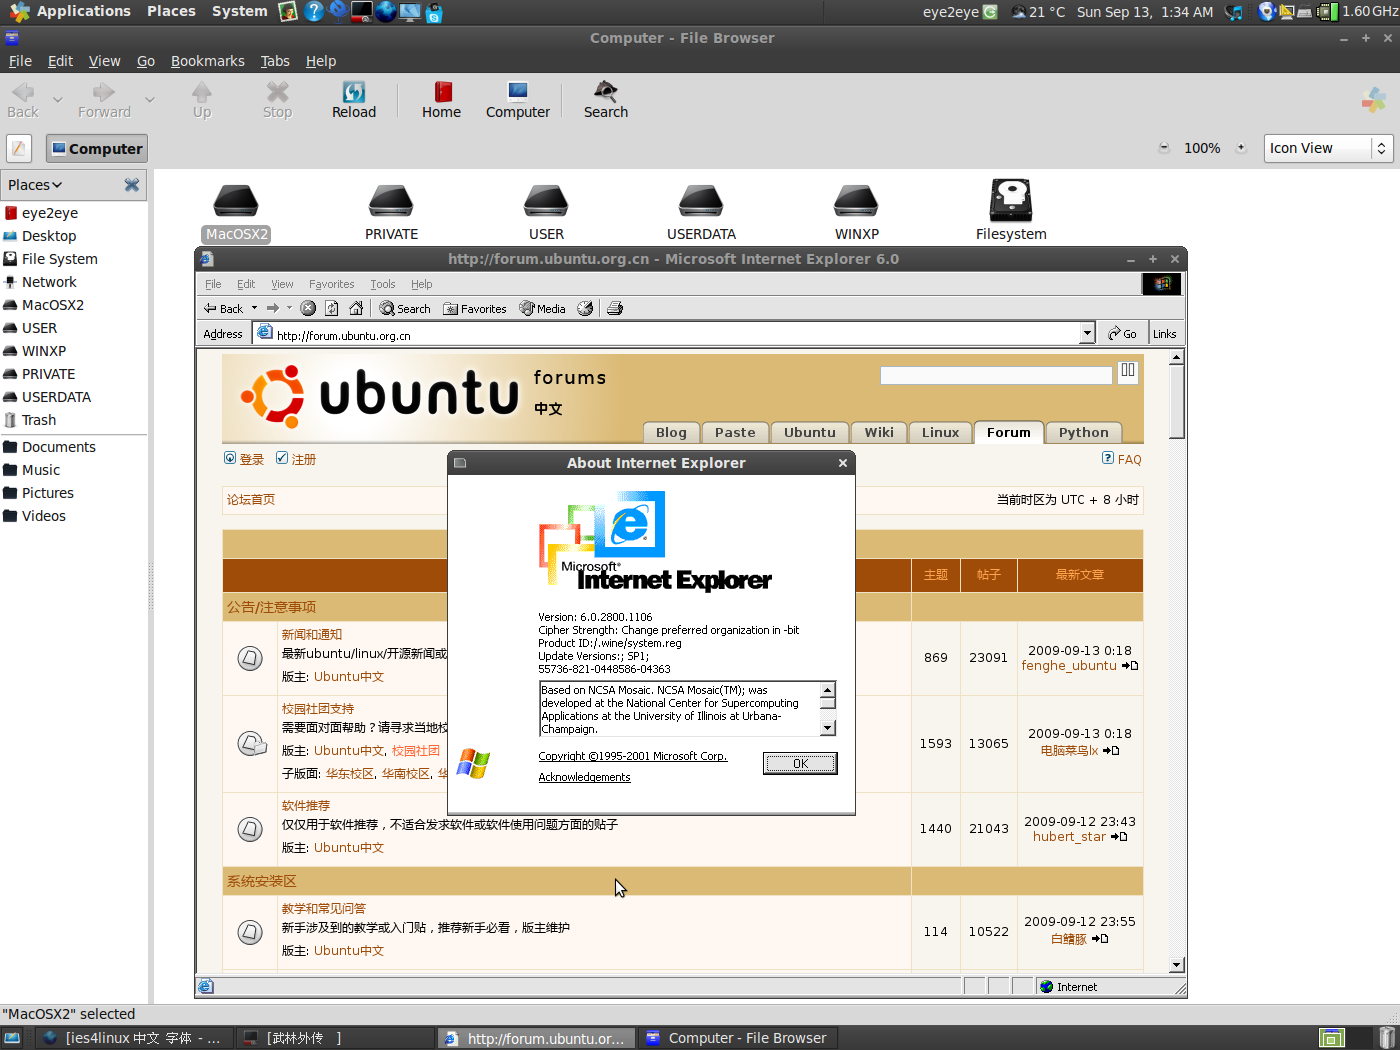This screenshot has width=1400, height=1050.
Task: Click the CPU frequency monitor 1.60 GHz
Action: coord(1358,12)
